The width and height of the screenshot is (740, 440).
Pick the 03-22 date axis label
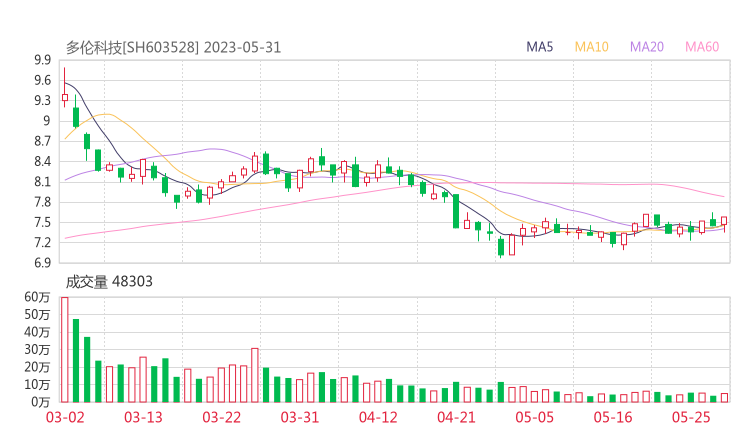[x=222, y=417]
